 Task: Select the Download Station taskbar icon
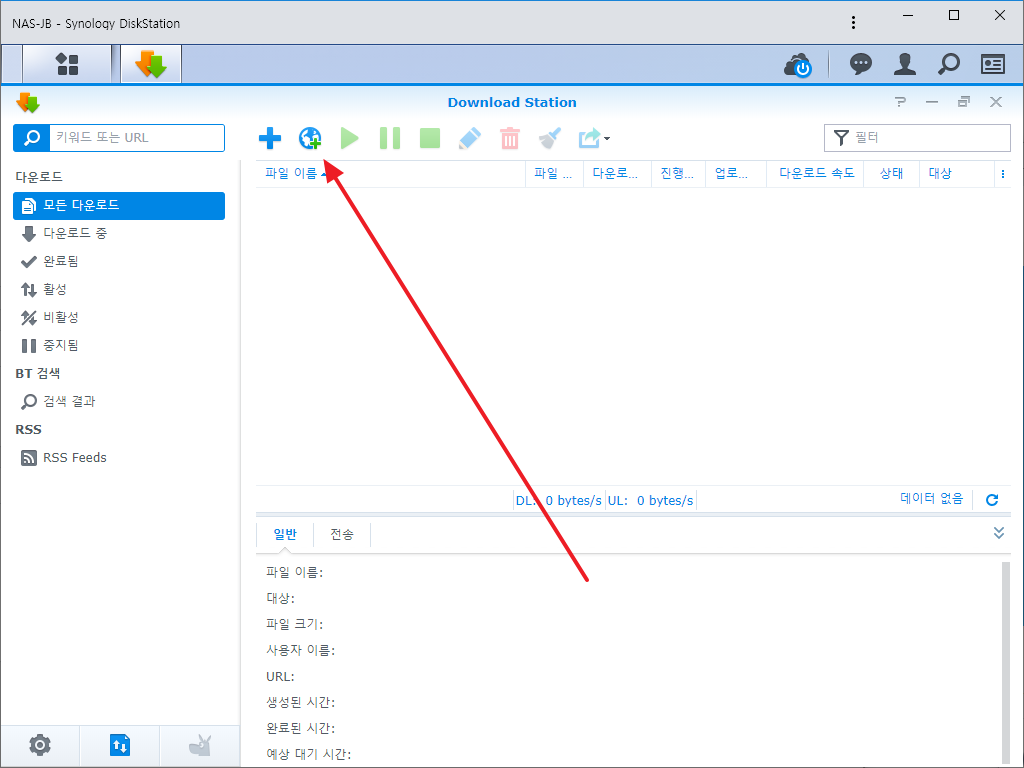(x=151, y=64)
